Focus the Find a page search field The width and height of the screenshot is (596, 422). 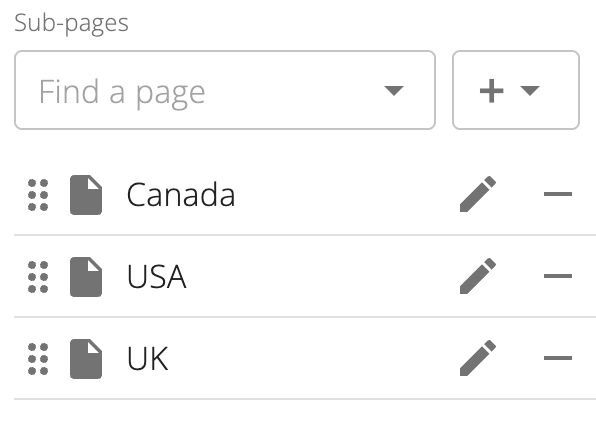[225, 90]
